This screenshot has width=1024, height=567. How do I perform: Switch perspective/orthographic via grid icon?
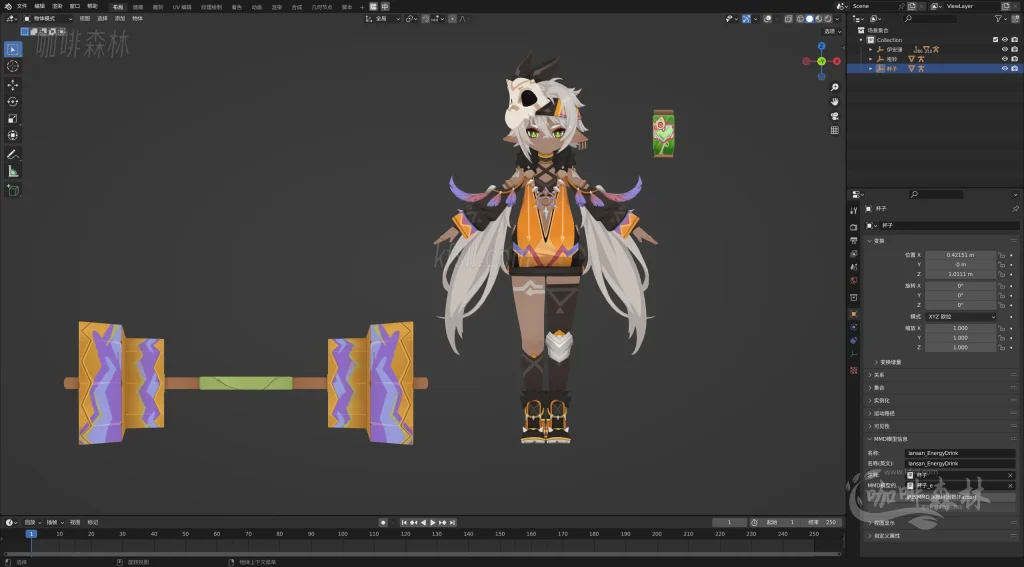[x=834, y=130]
